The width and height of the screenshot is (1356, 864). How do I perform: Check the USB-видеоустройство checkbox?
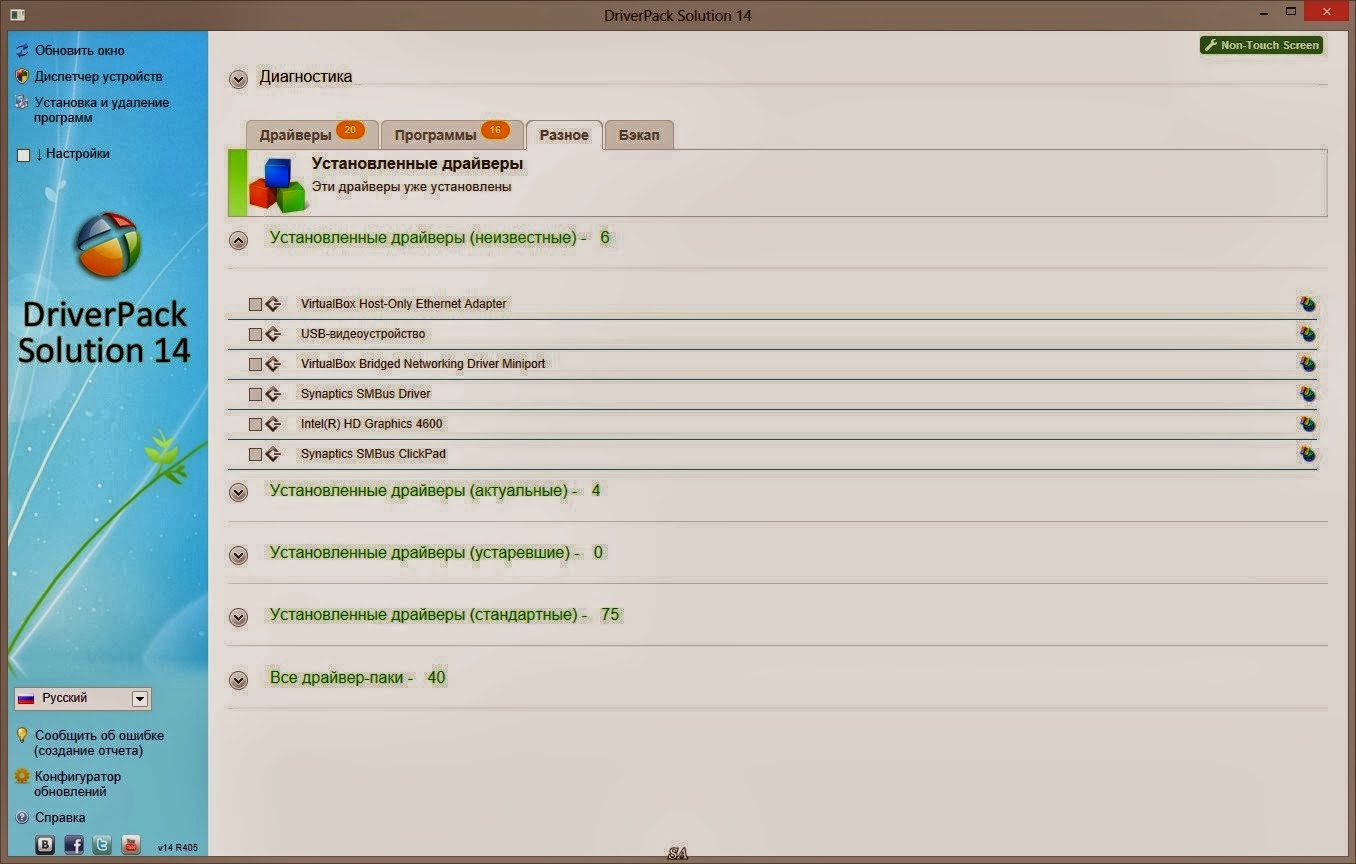coord(255,334)
